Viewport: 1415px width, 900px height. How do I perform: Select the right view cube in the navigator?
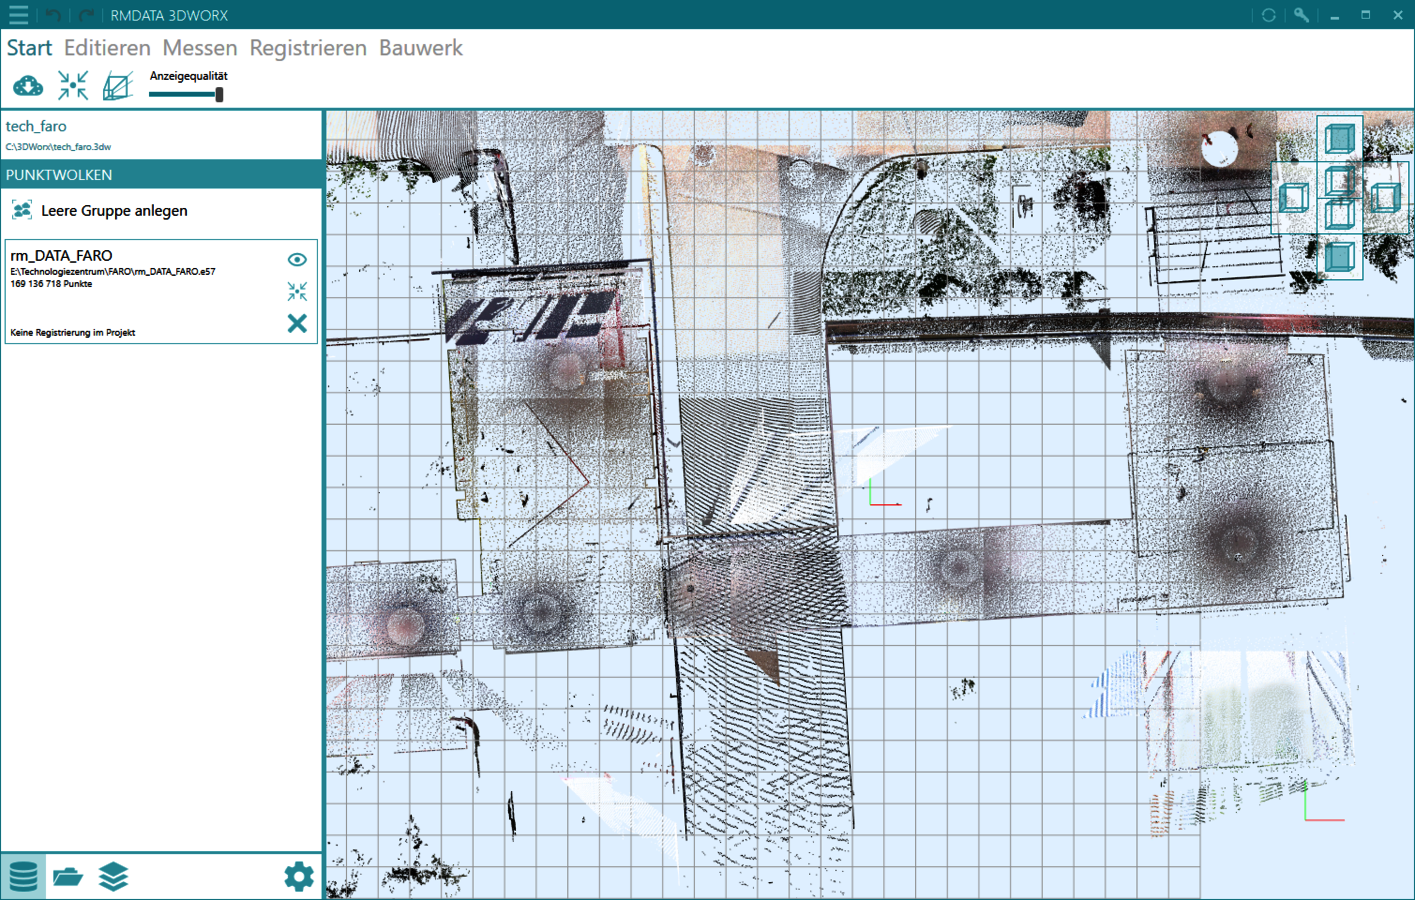[x=1385, y=197]
